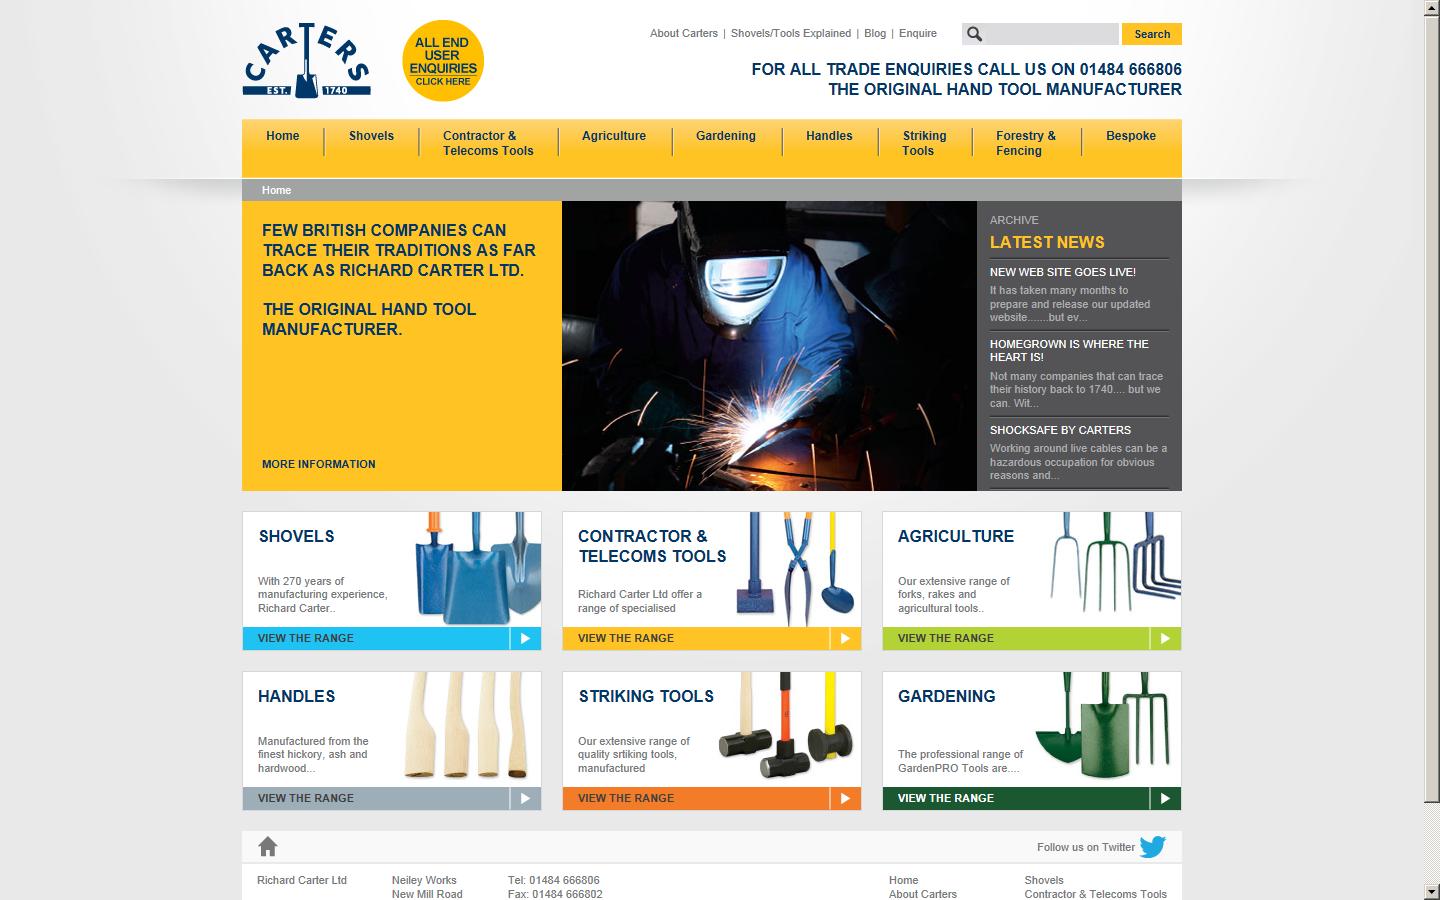Open the Shovels navigation item
The image size is (1440, 900).
pos(370,137)
